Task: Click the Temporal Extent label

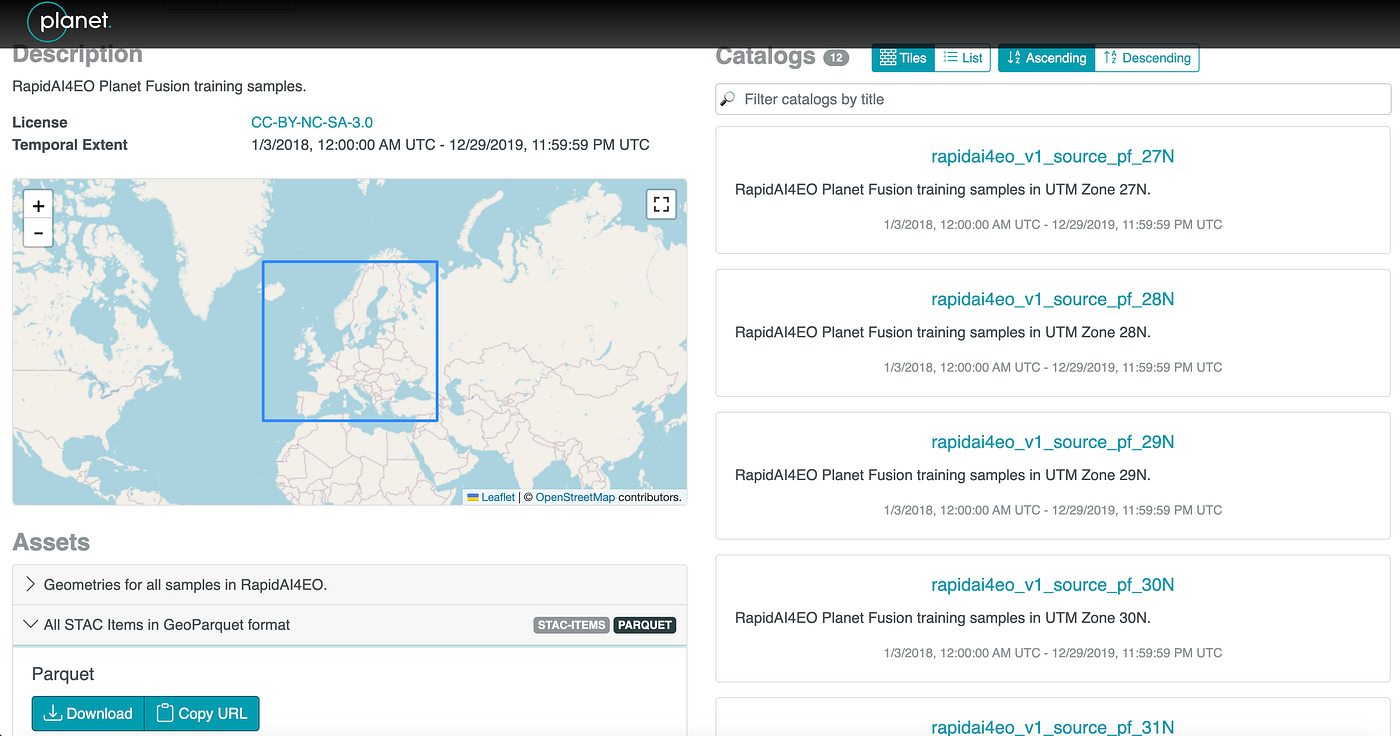Action: 70,145
